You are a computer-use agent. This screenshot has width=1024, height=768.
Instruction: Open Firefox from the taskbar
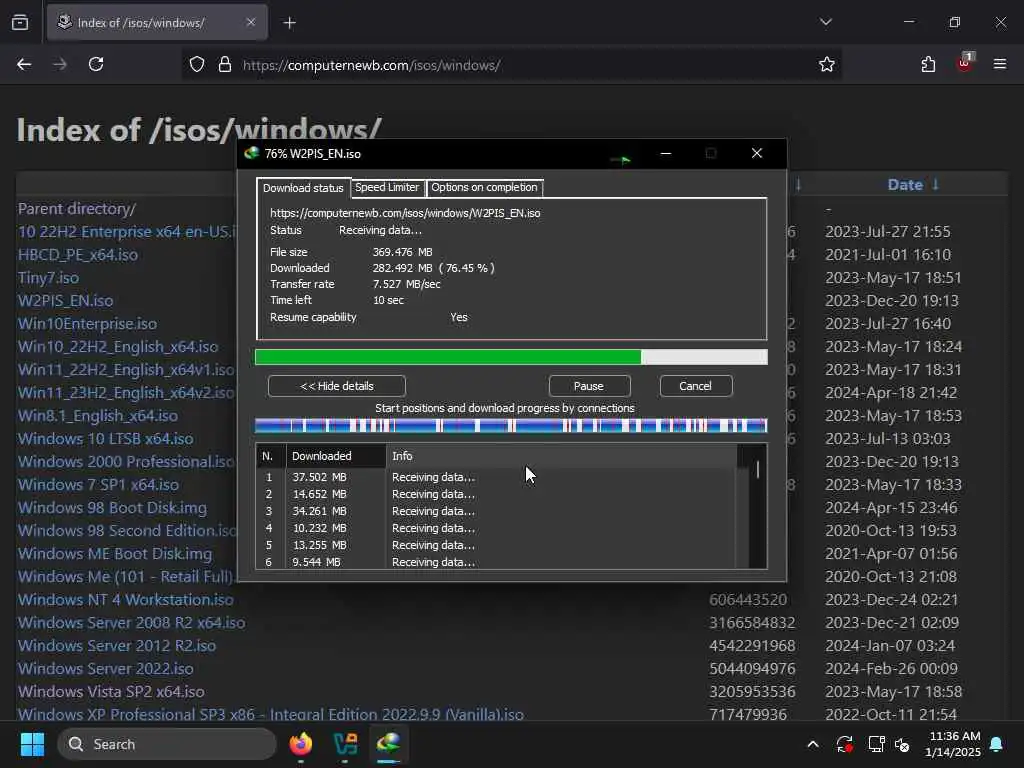pos(301,744)
